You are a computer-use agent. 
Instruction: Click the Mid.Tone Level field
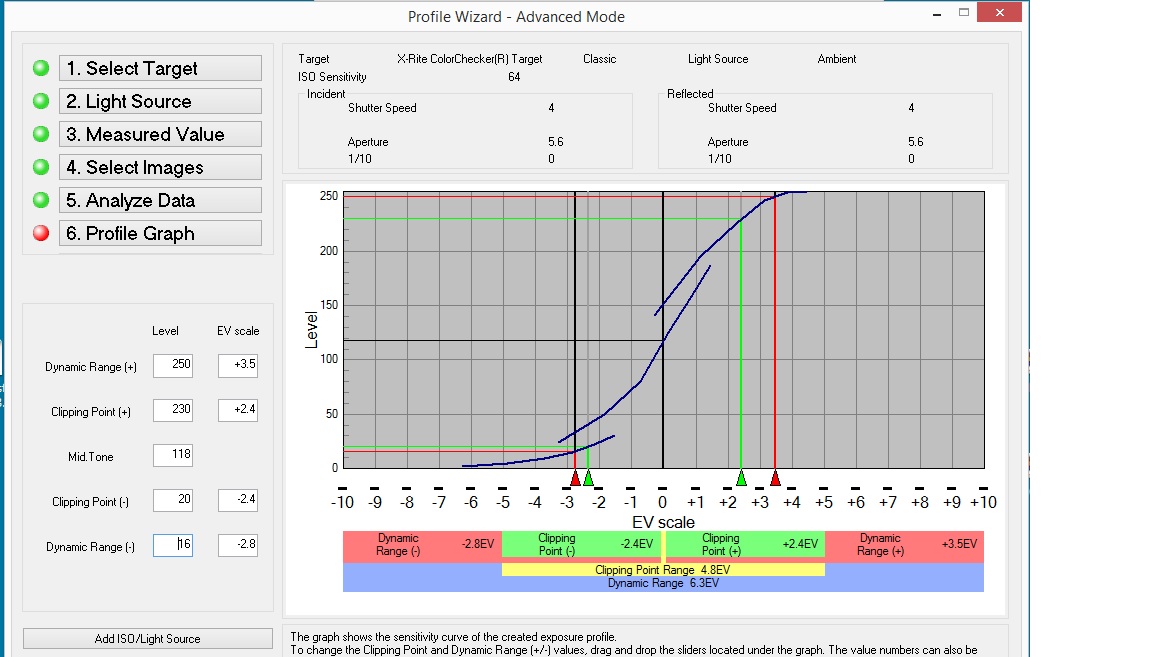tap(173, 455)
